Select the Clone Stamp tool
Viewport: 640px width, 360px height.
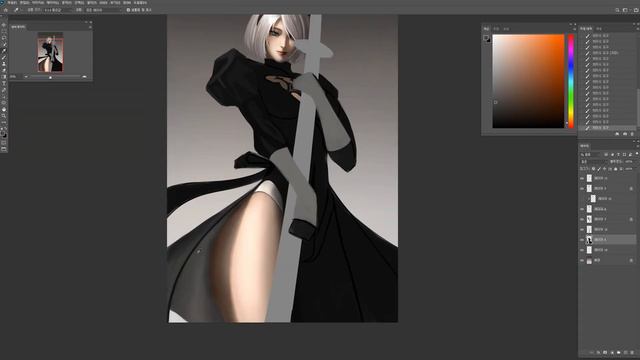coord(4,64)
